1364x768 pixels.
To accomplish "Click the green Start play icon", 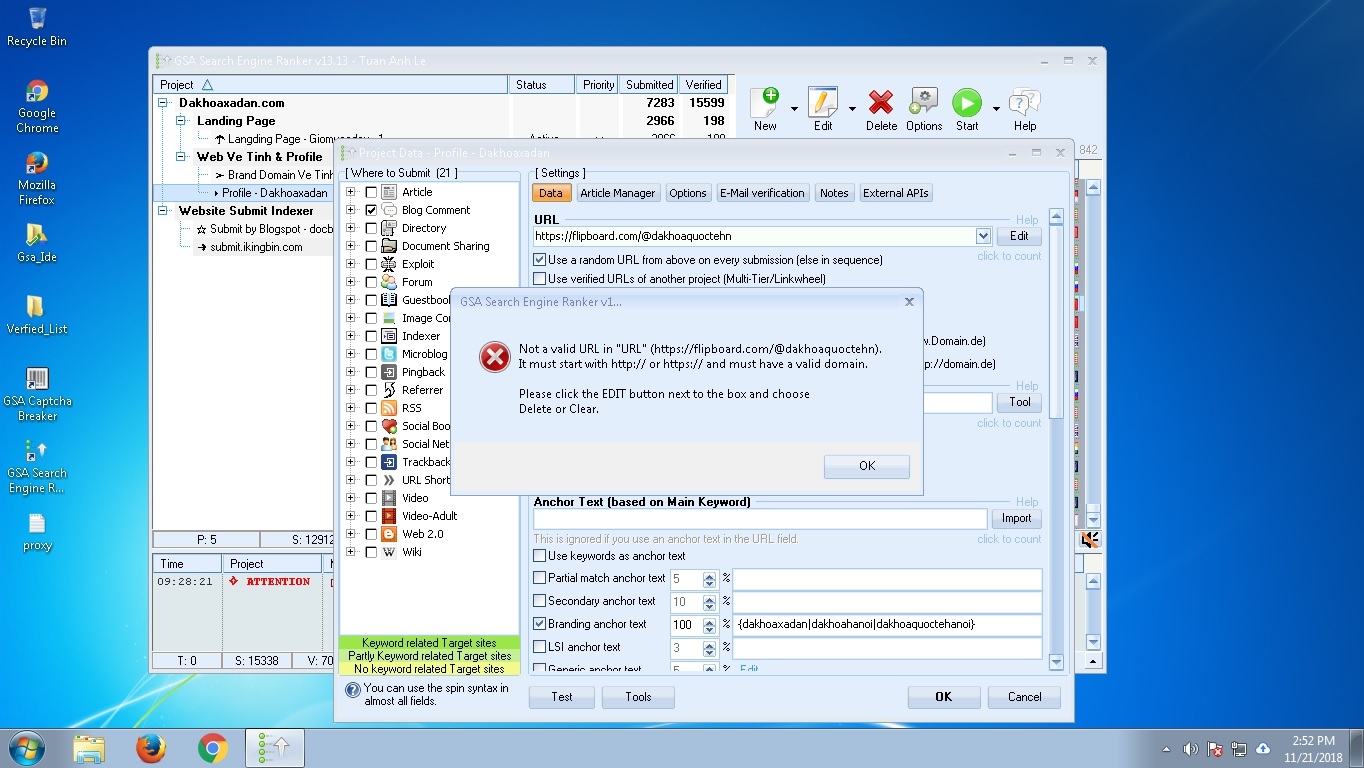I will [966, 102].
